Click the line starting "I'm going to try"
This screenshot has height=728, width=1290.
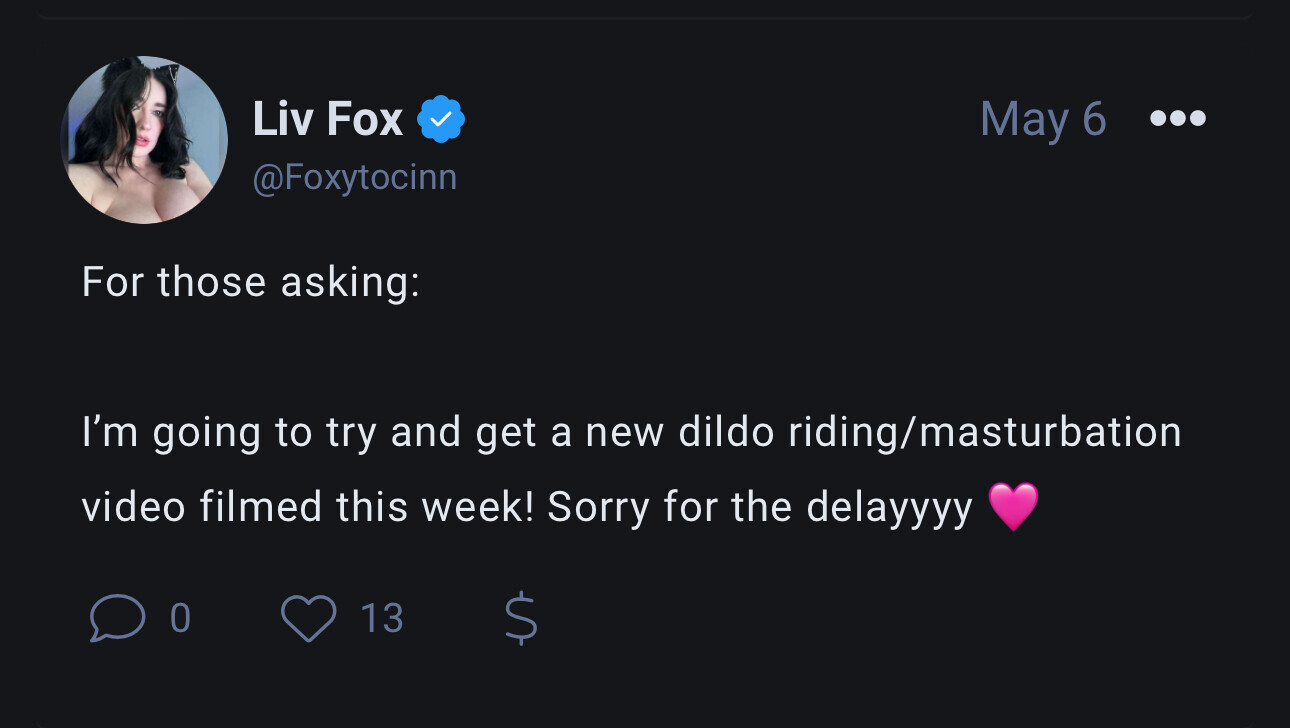point(631,432)
